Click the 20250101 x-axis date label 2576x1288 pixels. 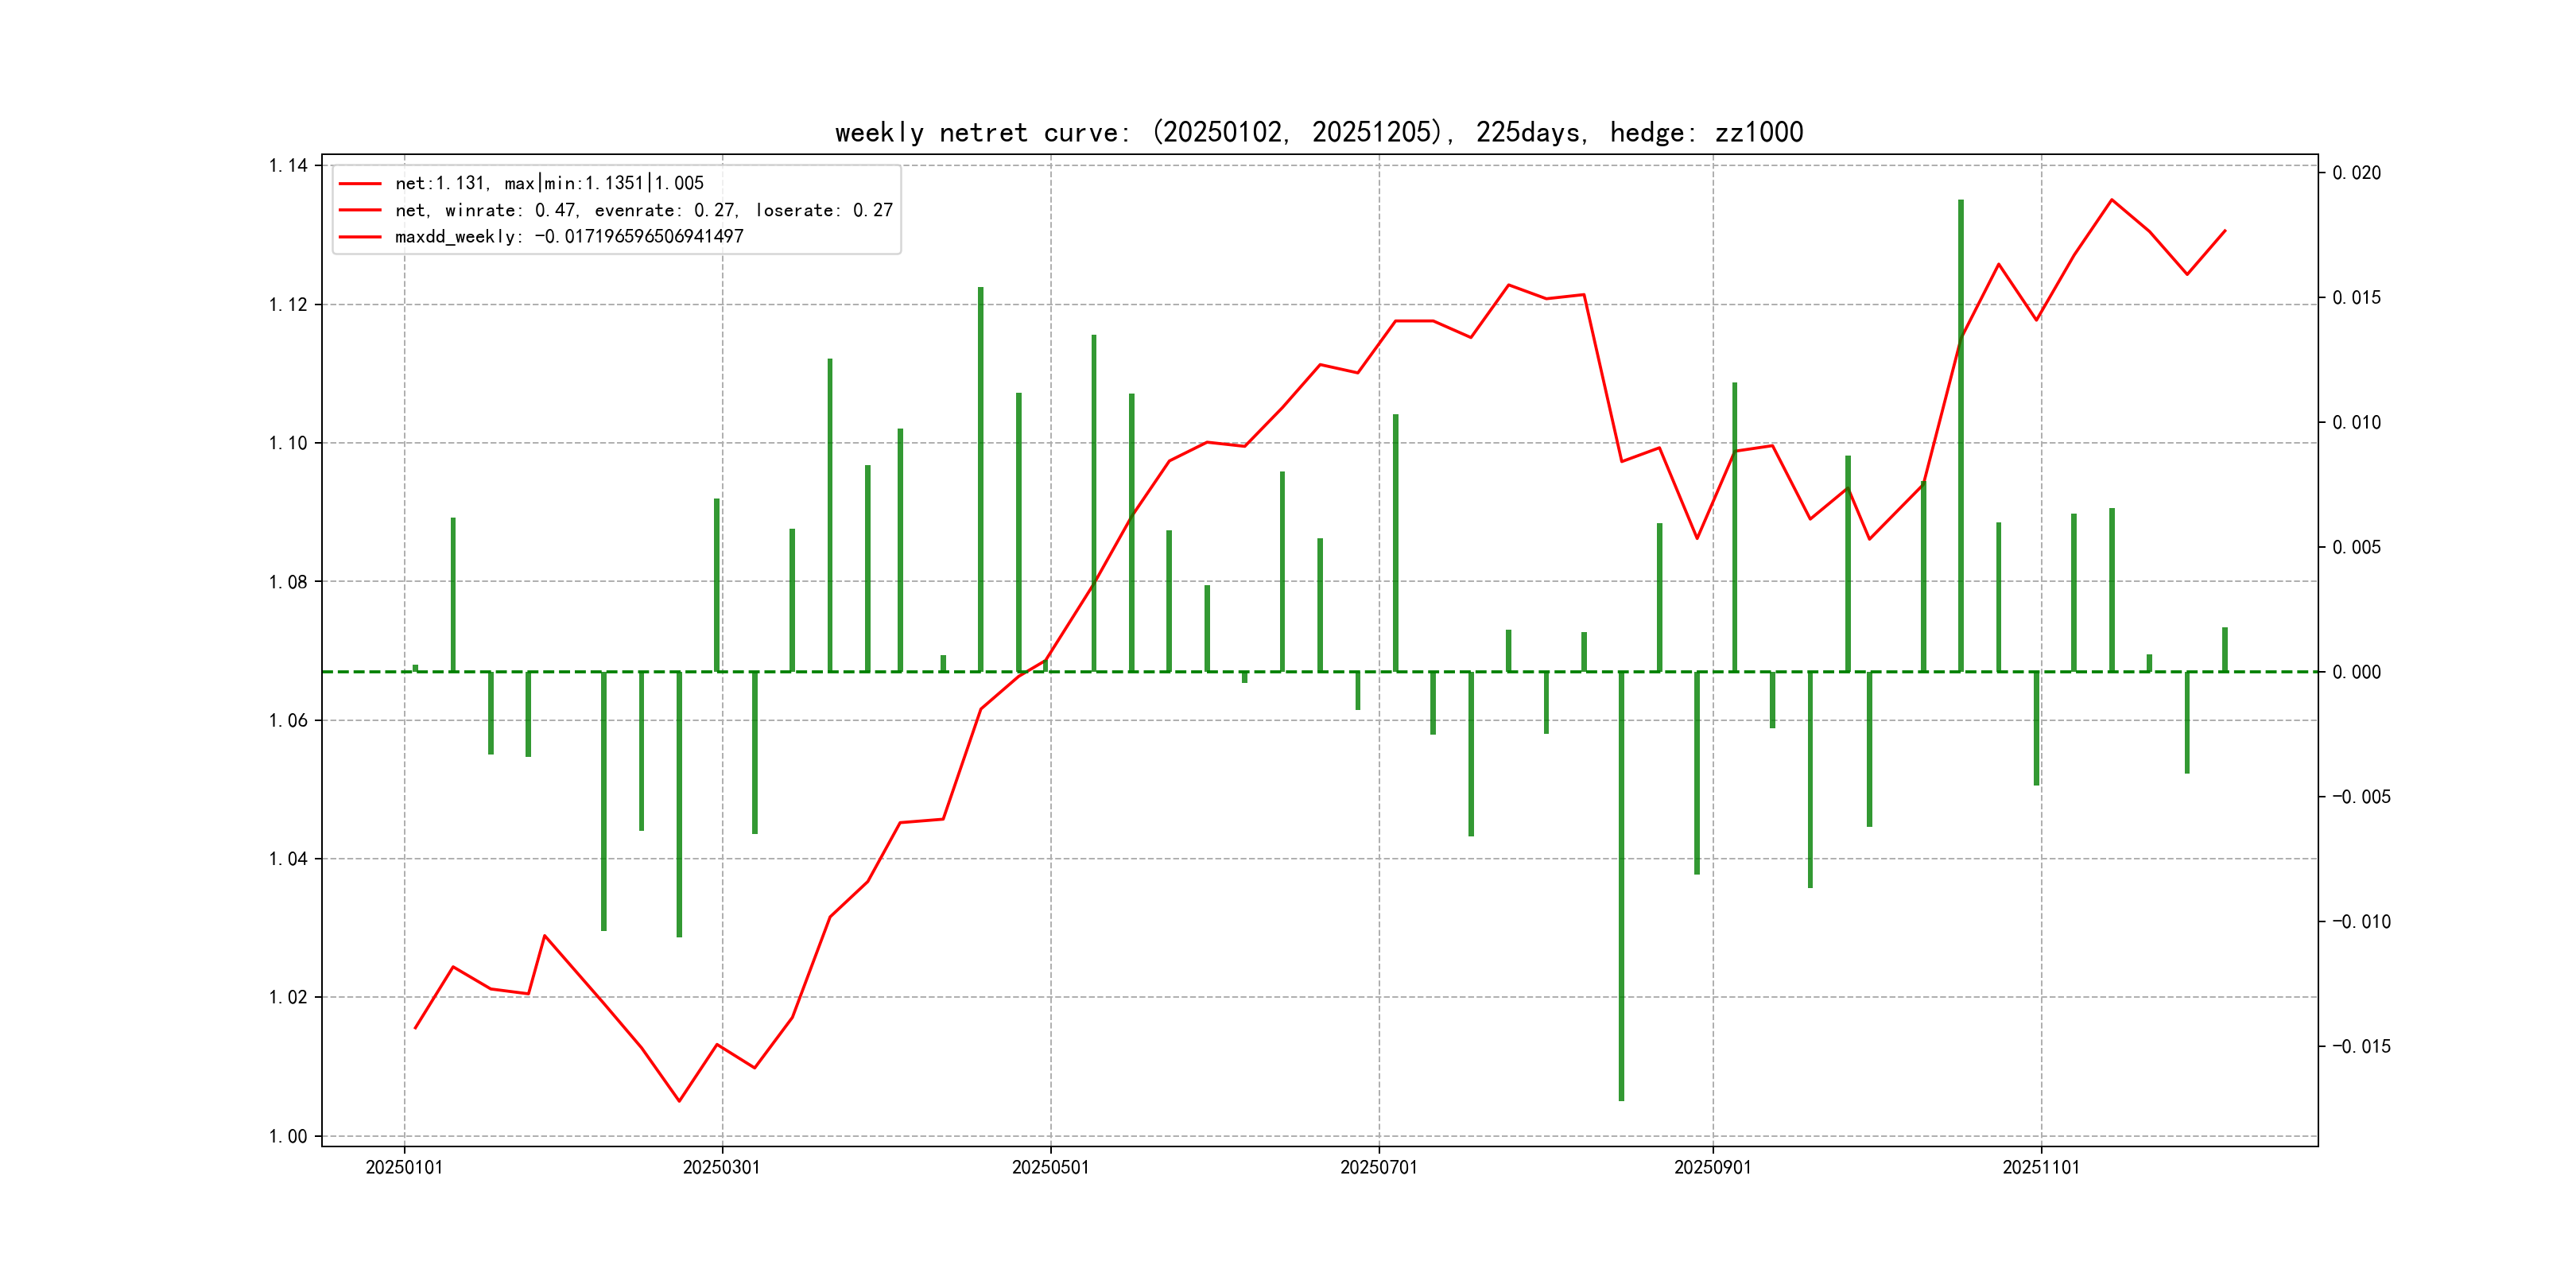pyautogui.click(x=404, y=1167)
